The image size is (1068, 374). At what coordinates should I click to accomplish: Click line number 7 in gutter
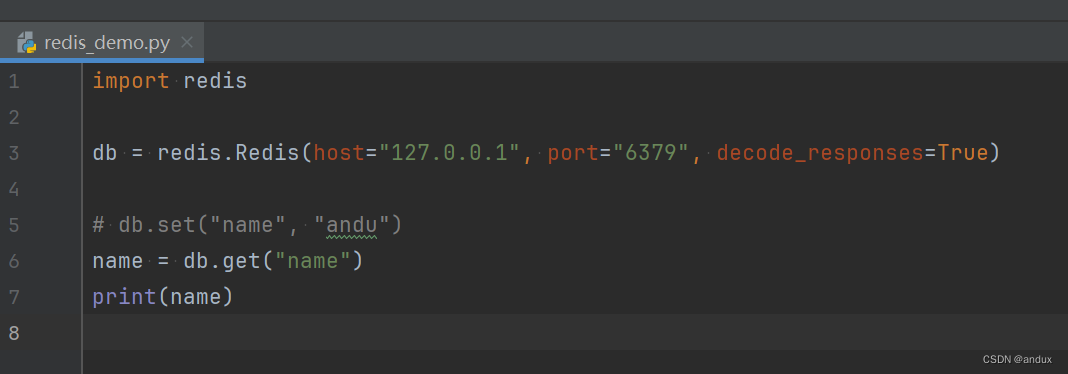tap(14, 297)
